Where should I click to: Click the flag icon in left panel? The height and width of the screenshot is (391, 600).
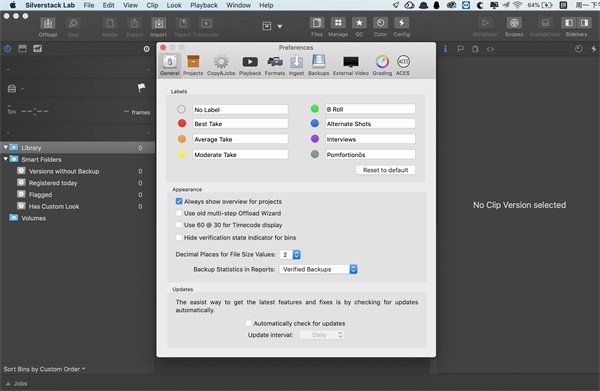click(141, 88)
